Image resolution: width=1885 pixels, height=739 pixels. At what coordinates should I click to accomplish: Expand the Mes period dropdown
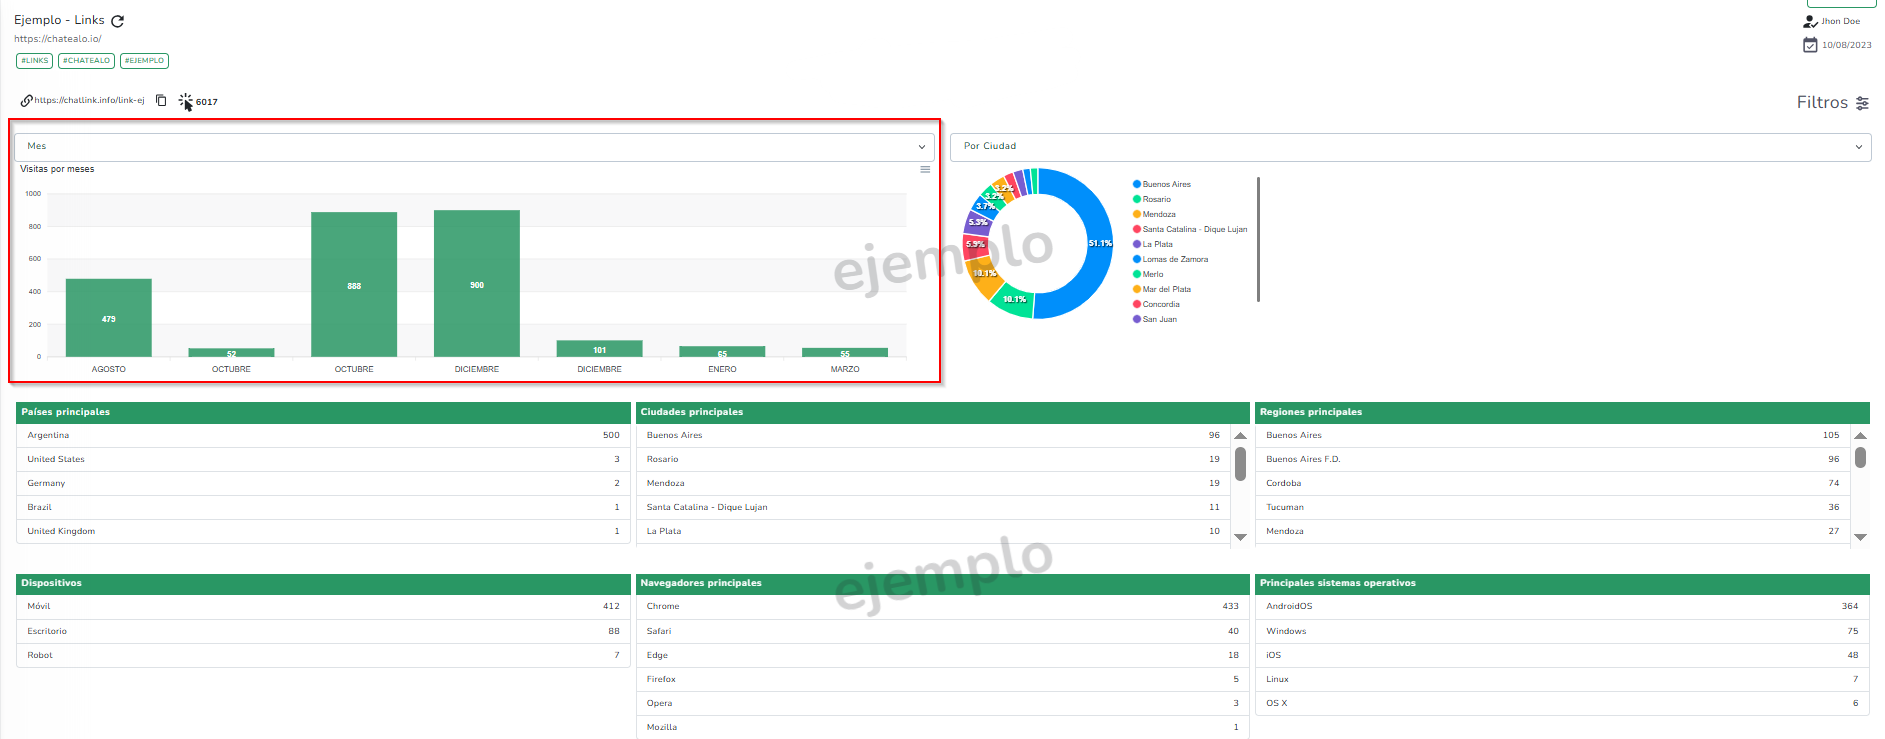475,147
